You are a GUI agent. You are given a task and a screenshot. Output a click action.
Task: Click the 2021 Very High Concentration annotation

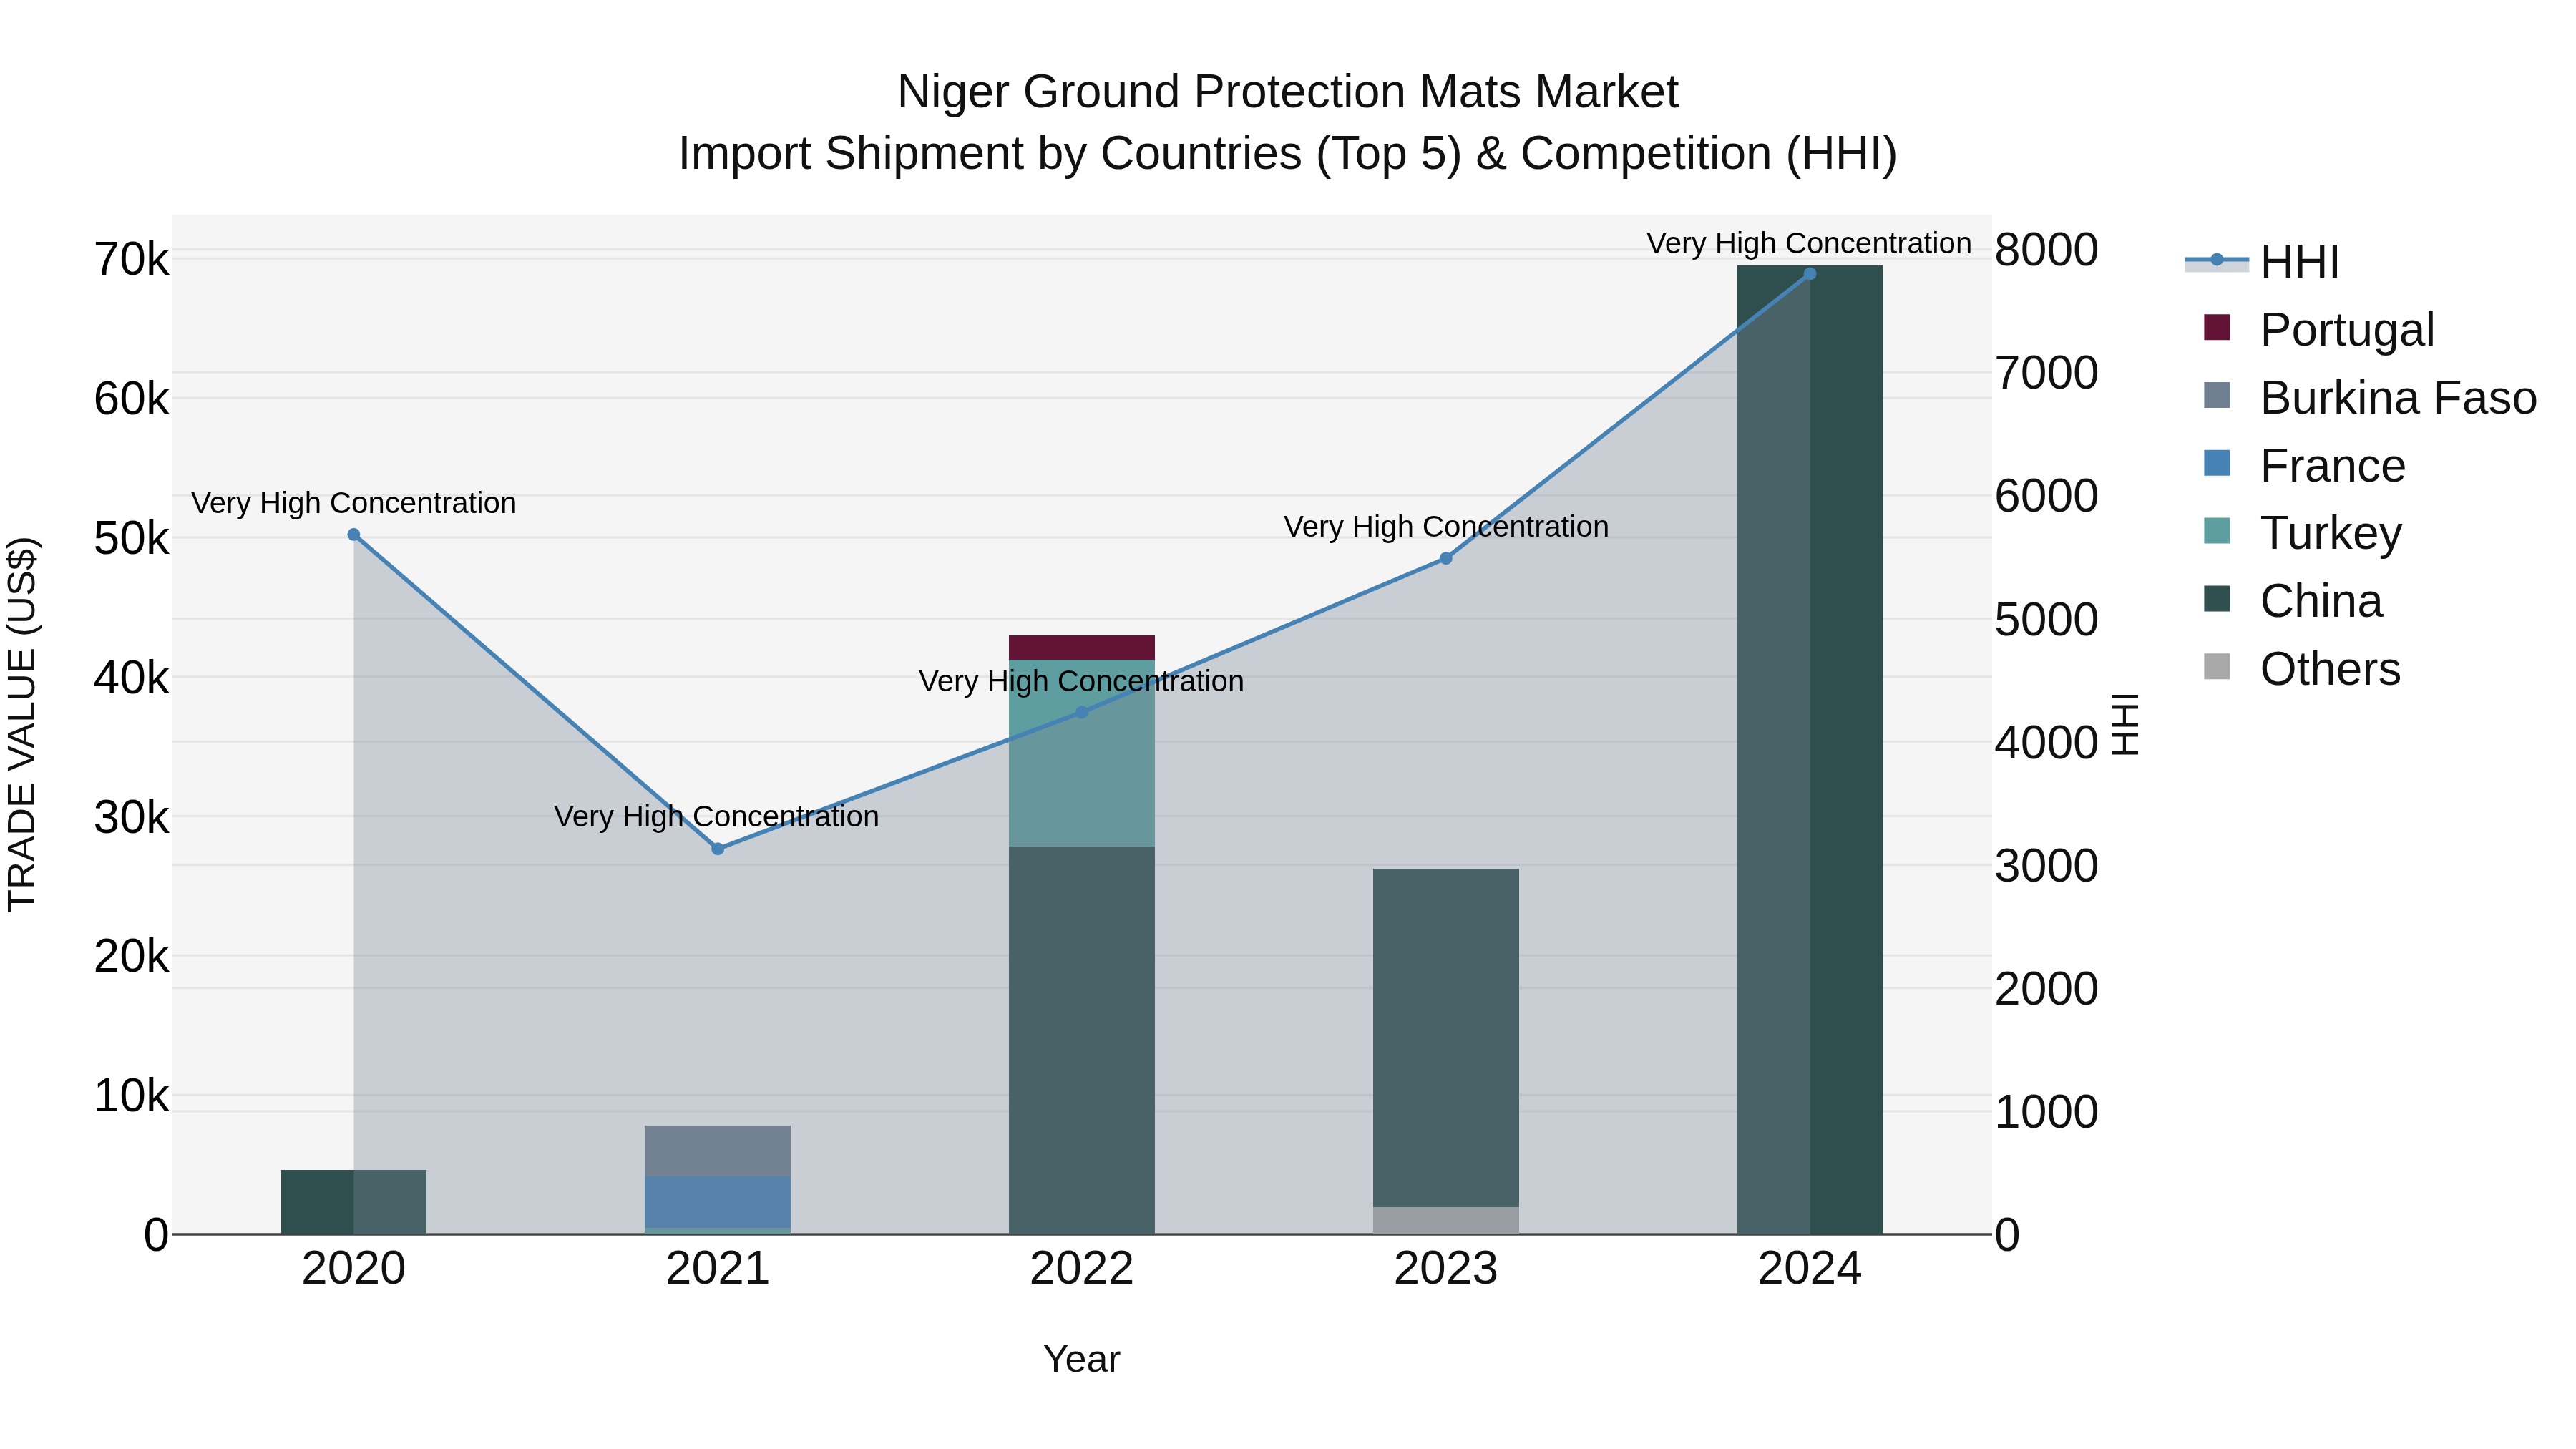[717, 817]
